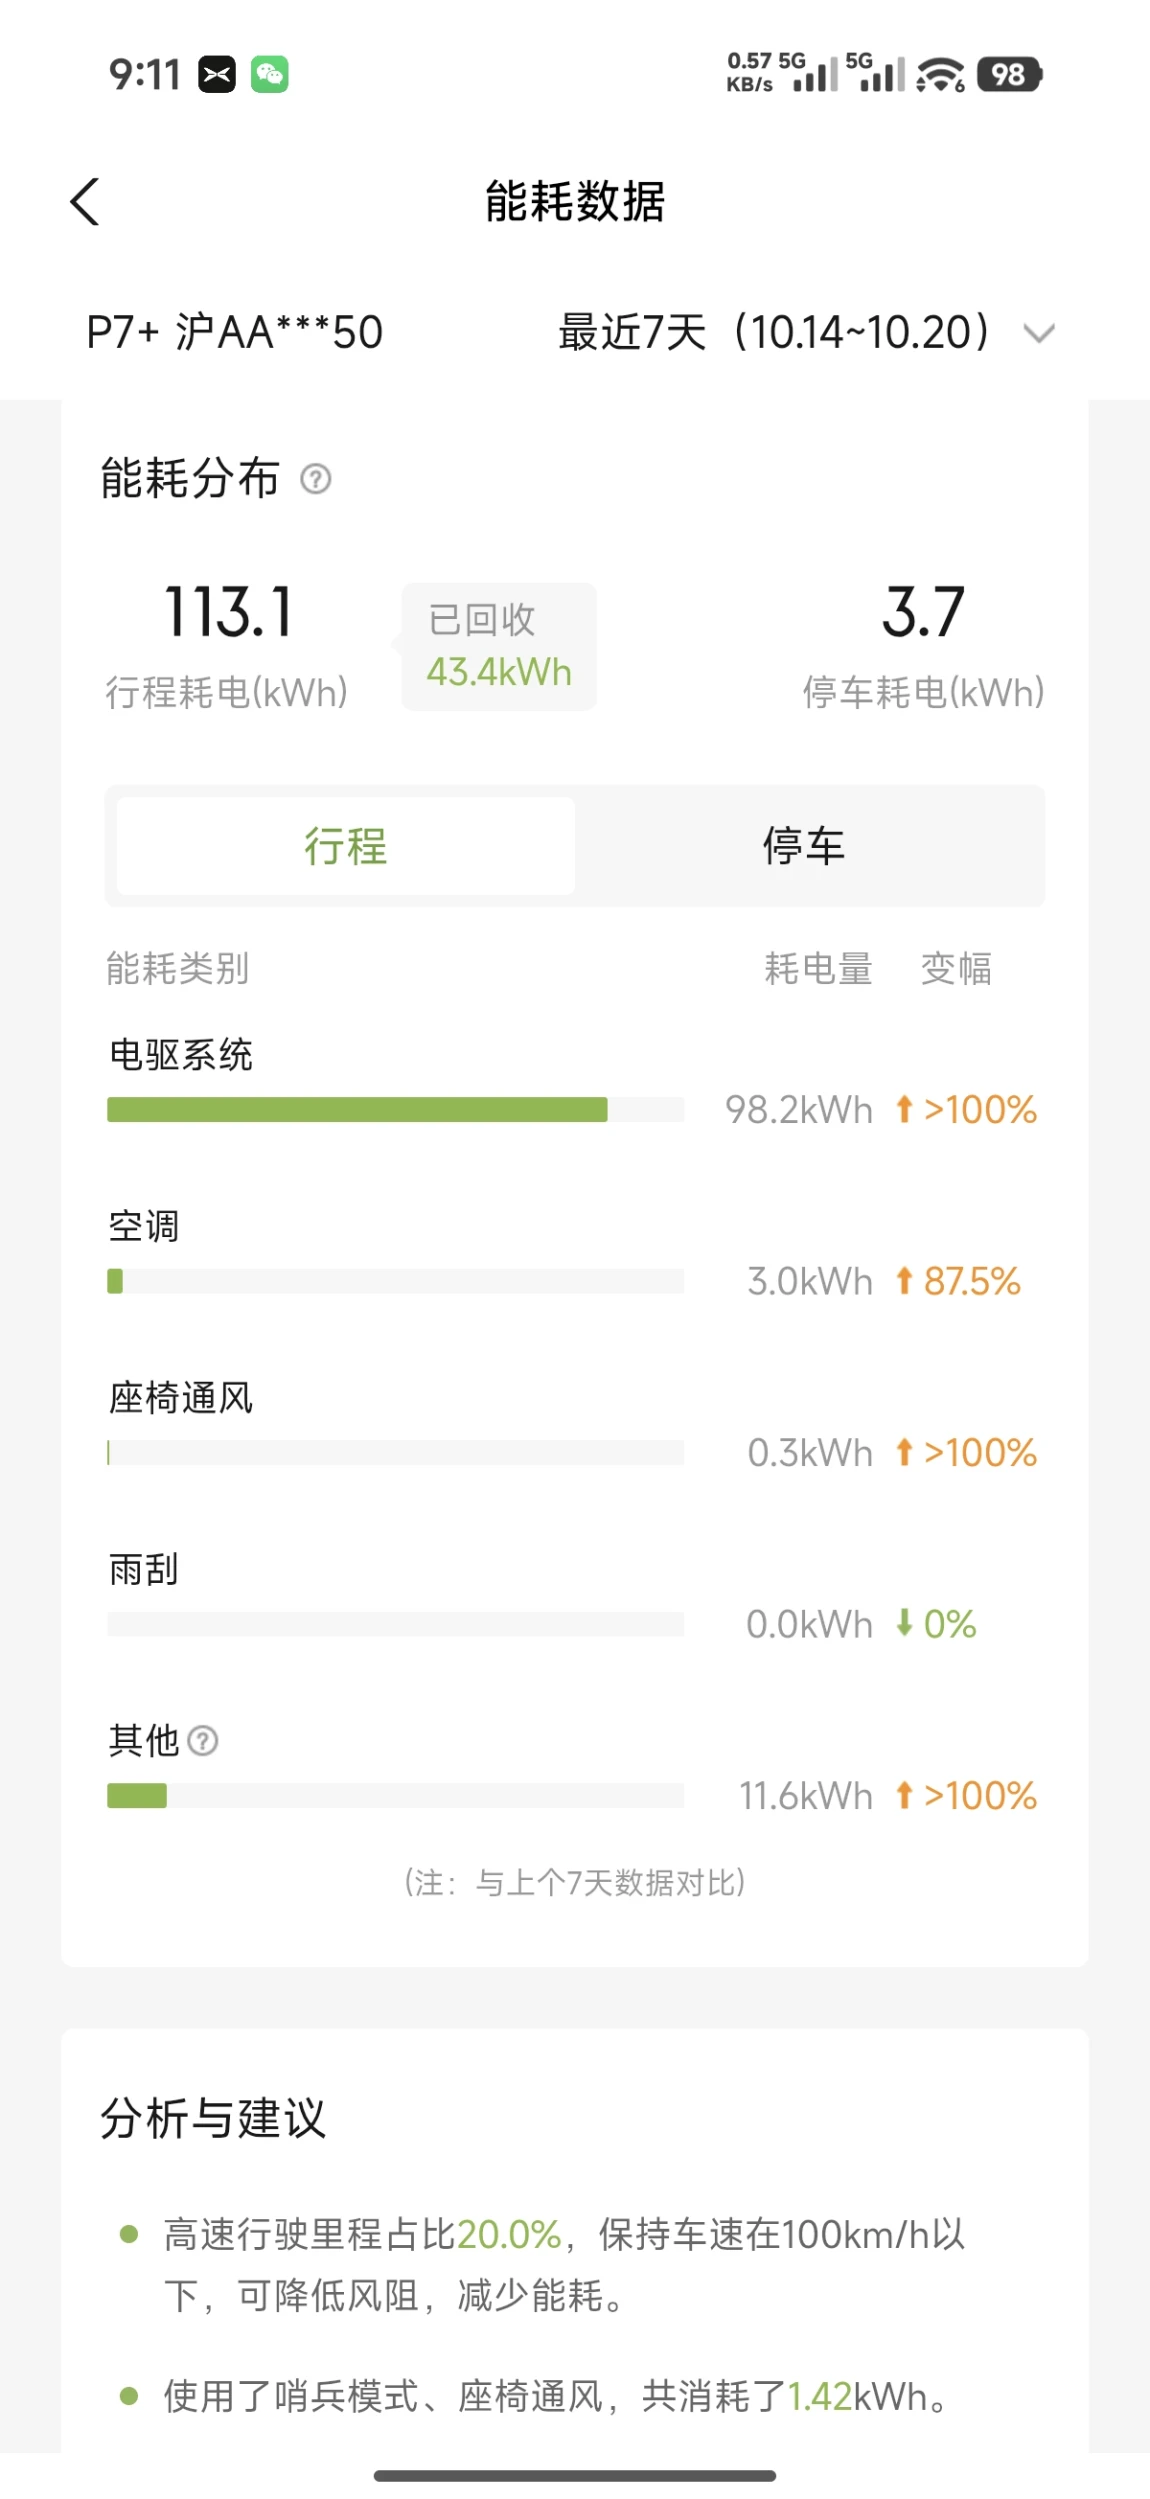This screenshot has height=2499, width=1150.
Task: Tap the 20.0% highway ratio text
Action: pyautogui.click(x=509, y=2234)
